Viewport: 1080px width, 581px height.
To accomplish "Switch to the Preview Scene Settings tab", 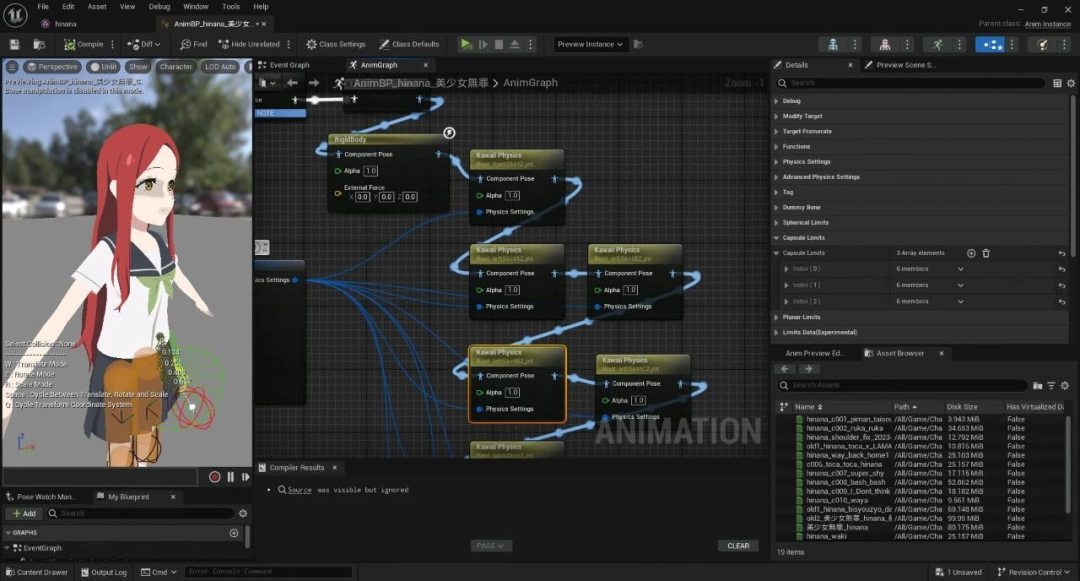I will (905, 65).
